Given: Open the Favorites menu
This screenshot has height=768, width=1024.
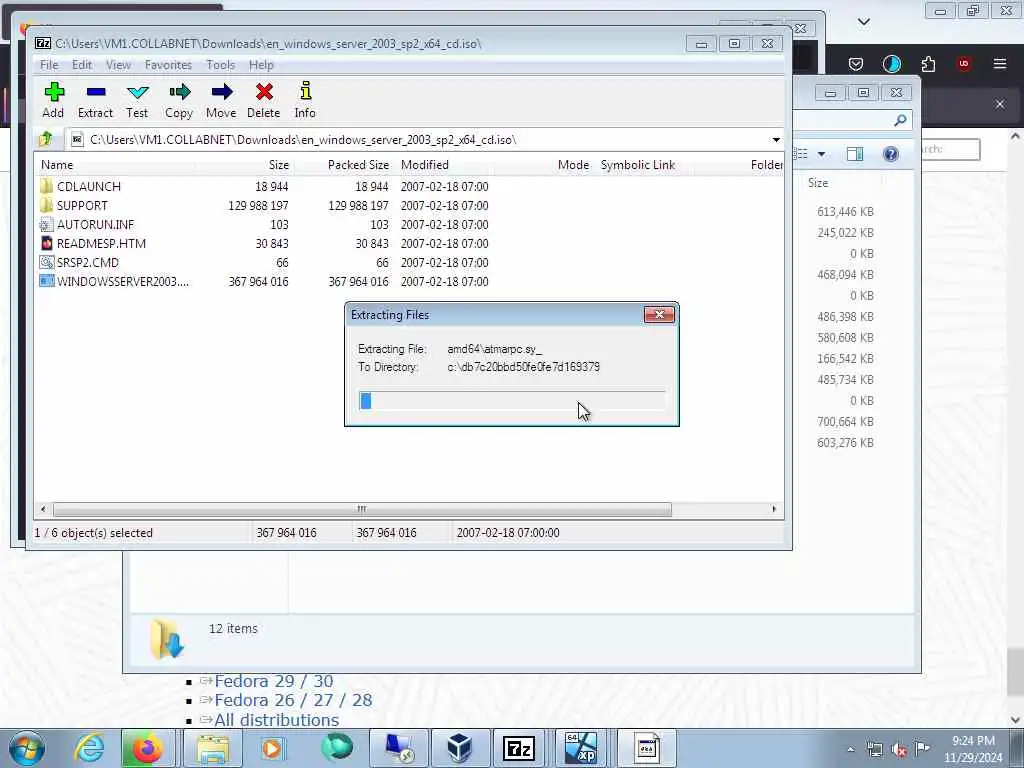Looking at the screenshot, I should pos(168,65).
